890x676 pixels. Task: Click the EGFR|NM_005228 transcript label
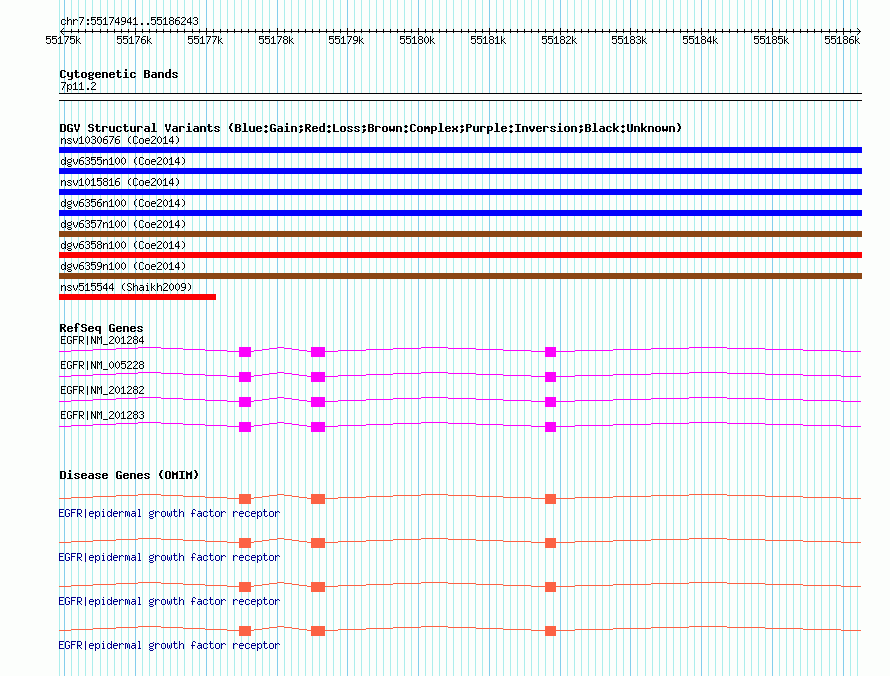102,366
